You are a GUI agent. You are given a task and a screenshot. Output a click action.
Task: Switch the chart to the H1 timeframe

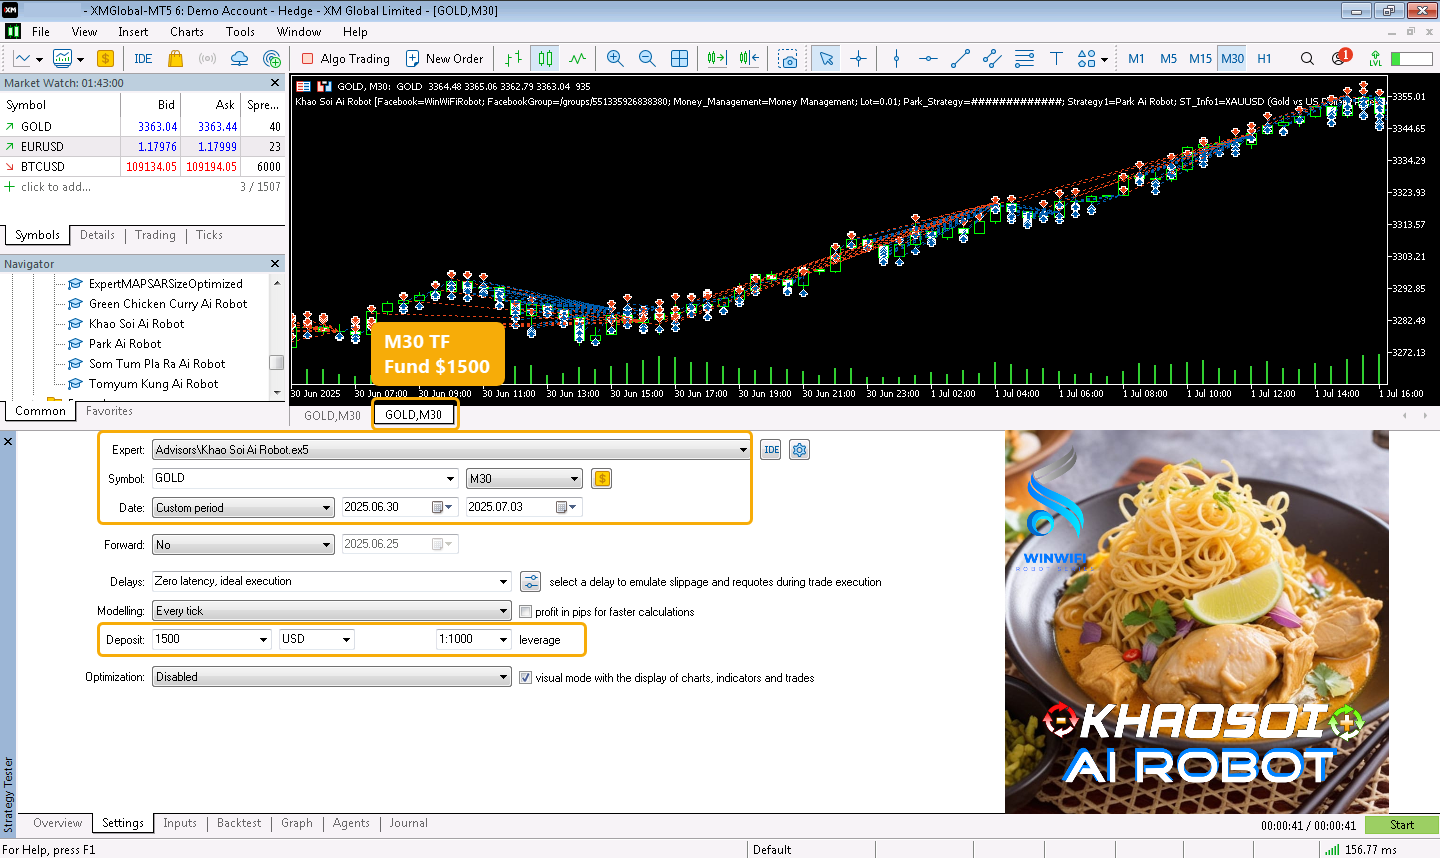click(1264, 59)
